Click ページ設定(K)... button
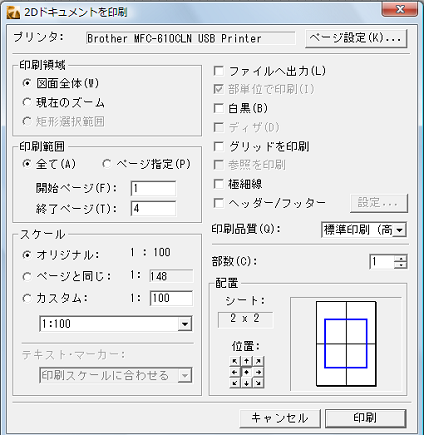Viewport: 424px width, 435px height. click(356, 38)
